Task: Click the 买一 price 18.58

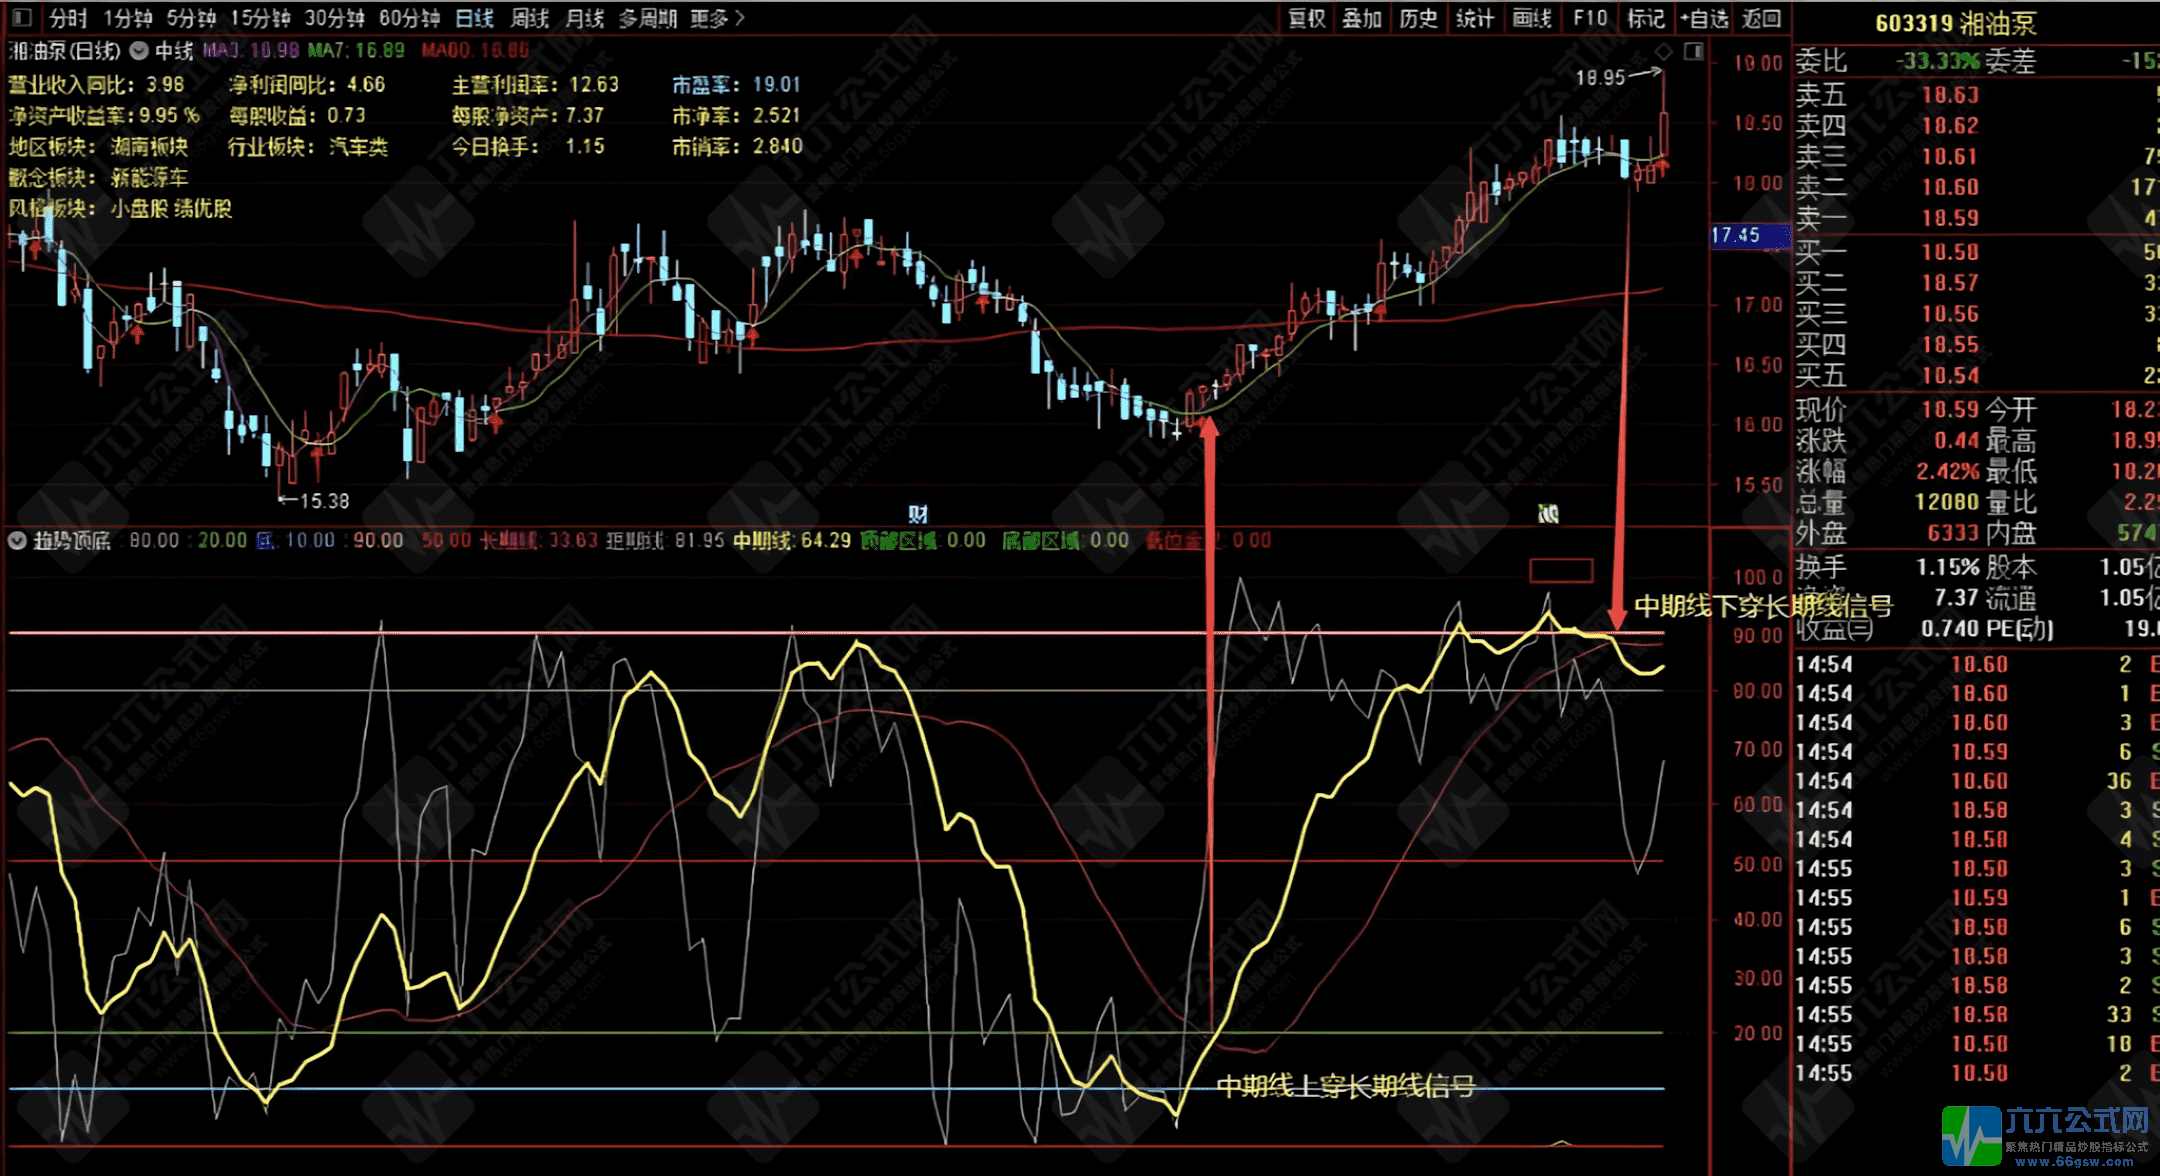Action: click(x=1950, y=252)
